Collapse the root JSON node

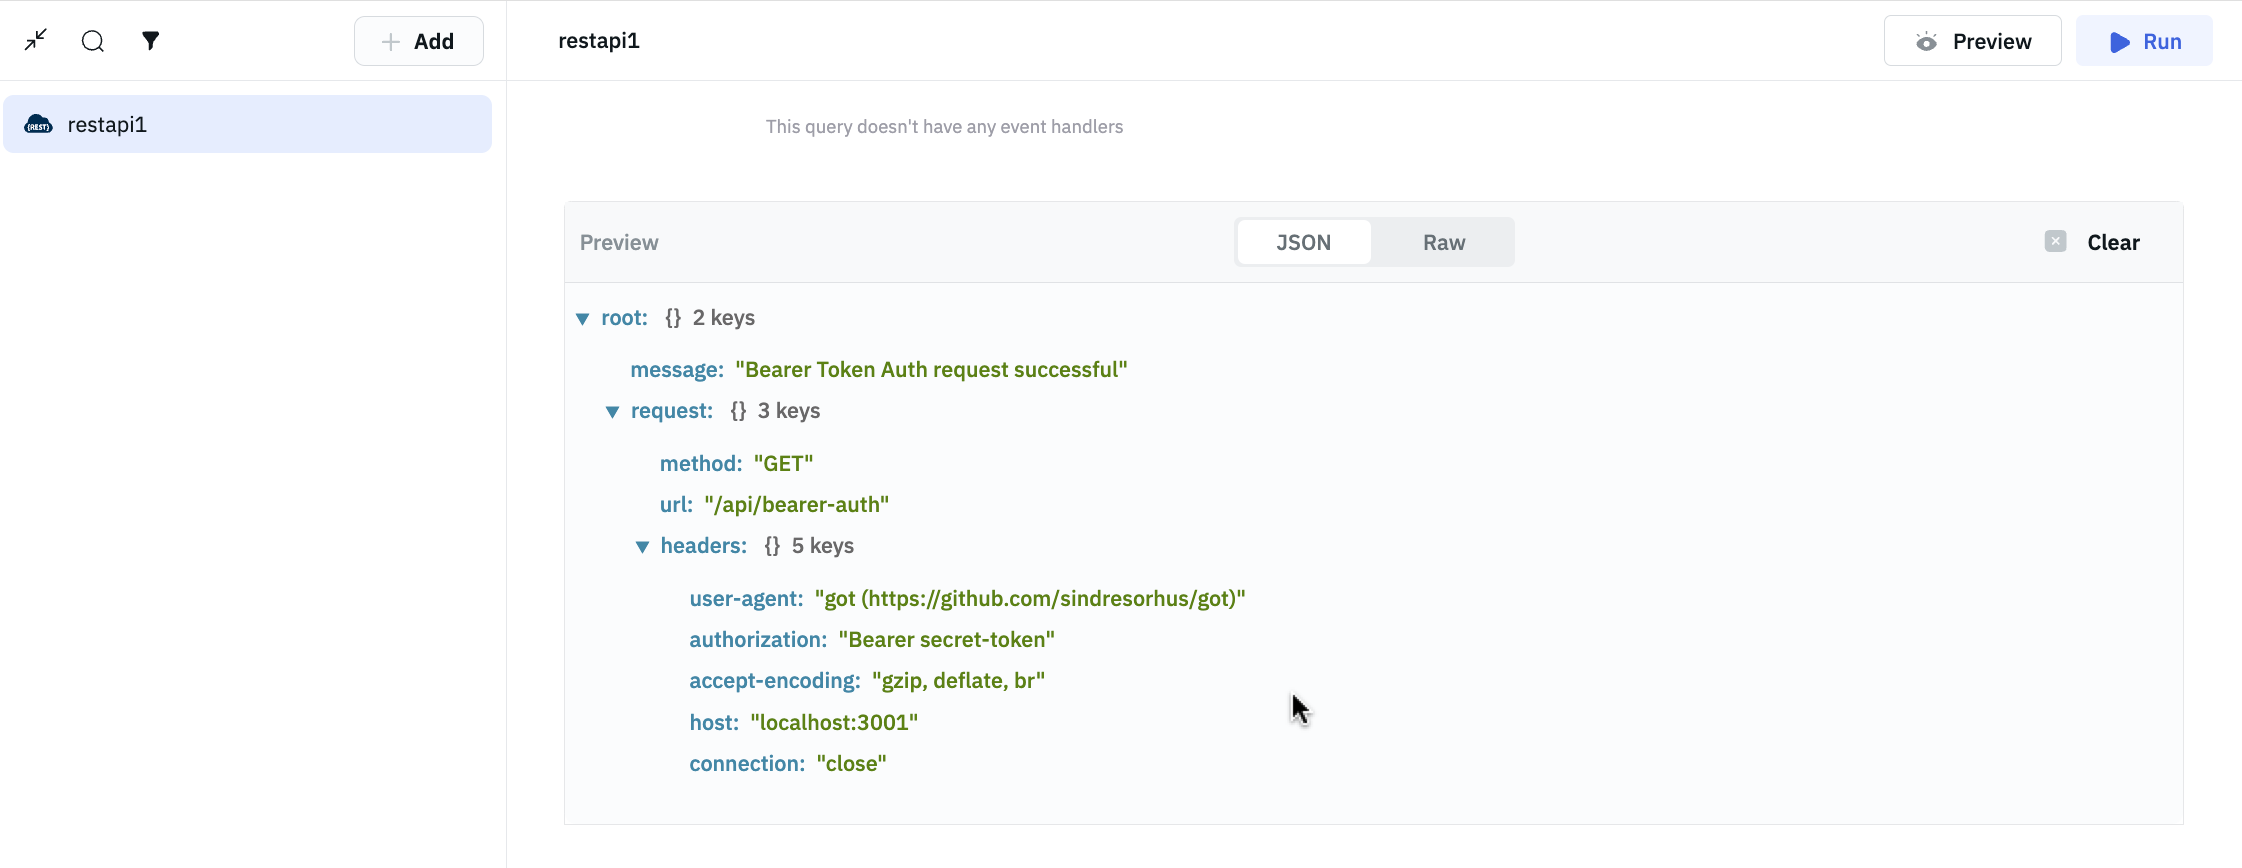[583, 319]
